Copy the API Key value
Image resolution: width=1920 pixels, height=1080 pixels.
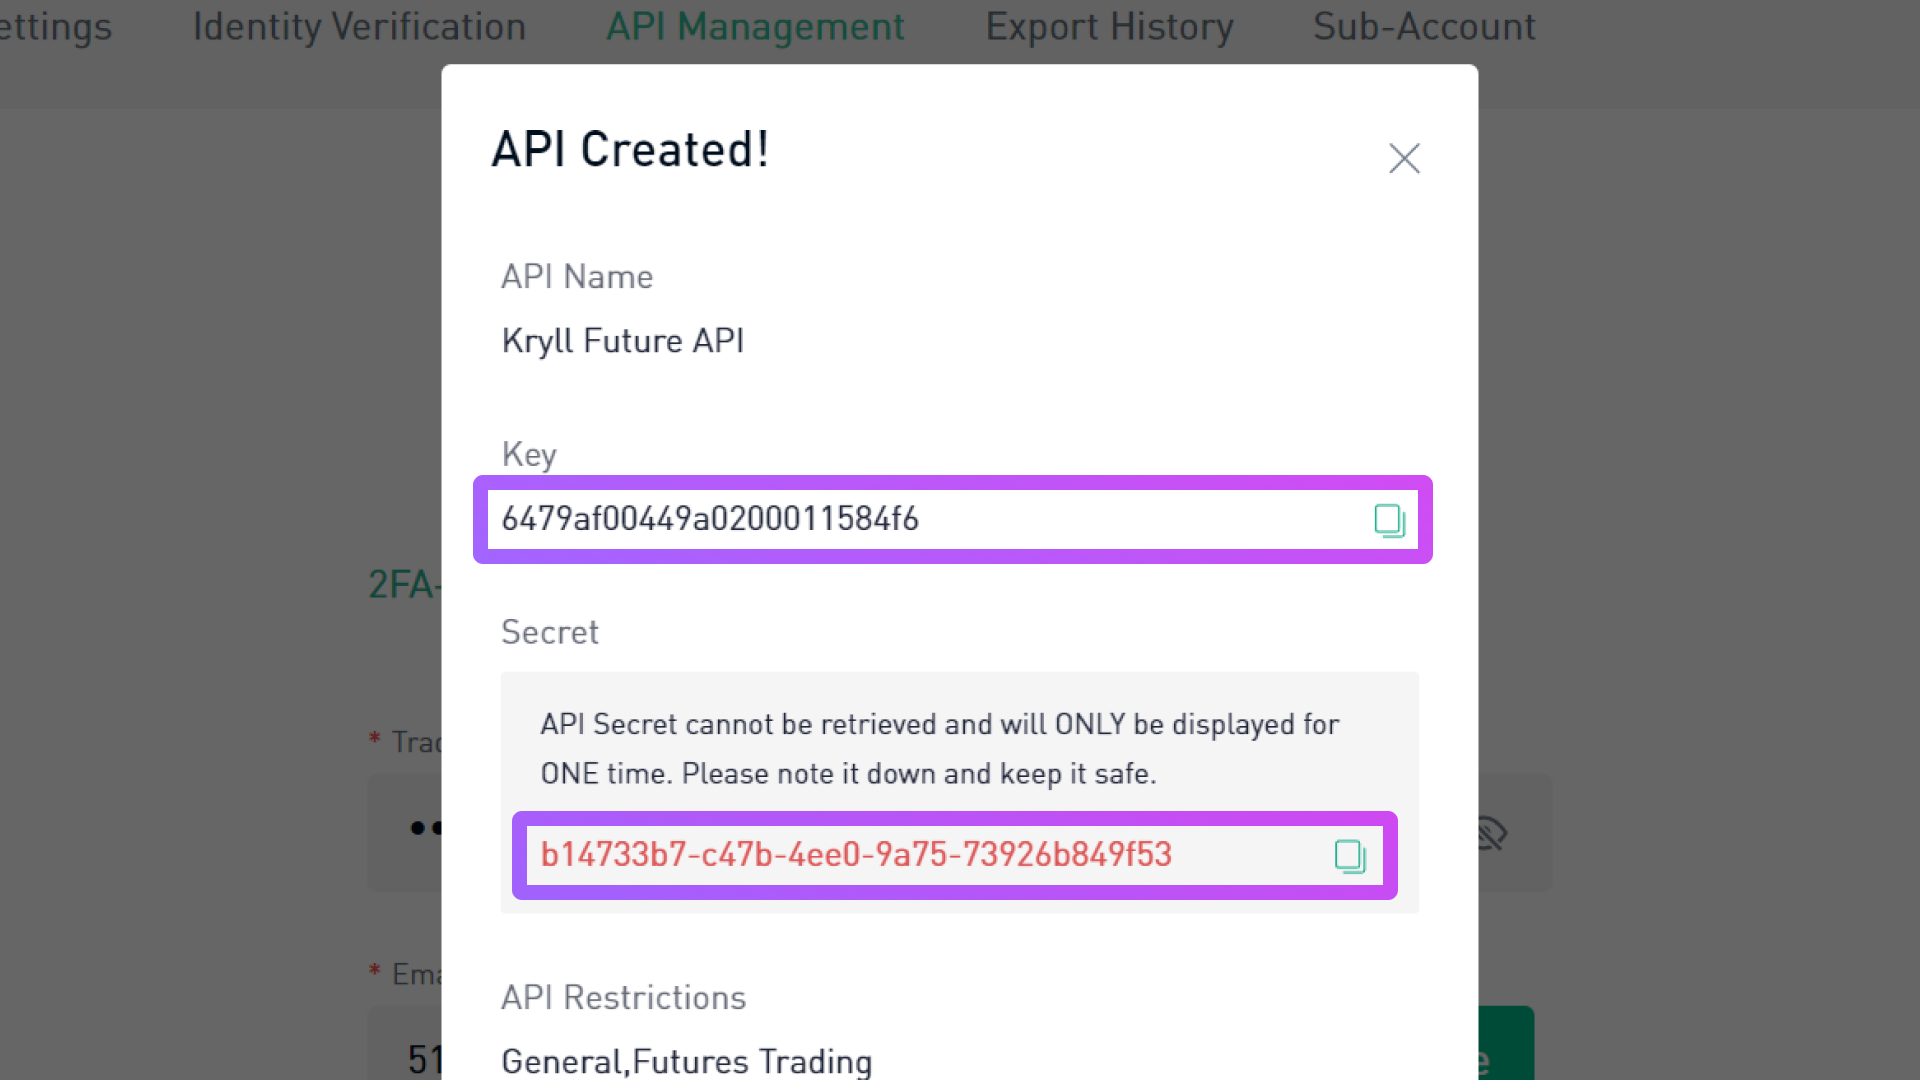[1389, 520]
